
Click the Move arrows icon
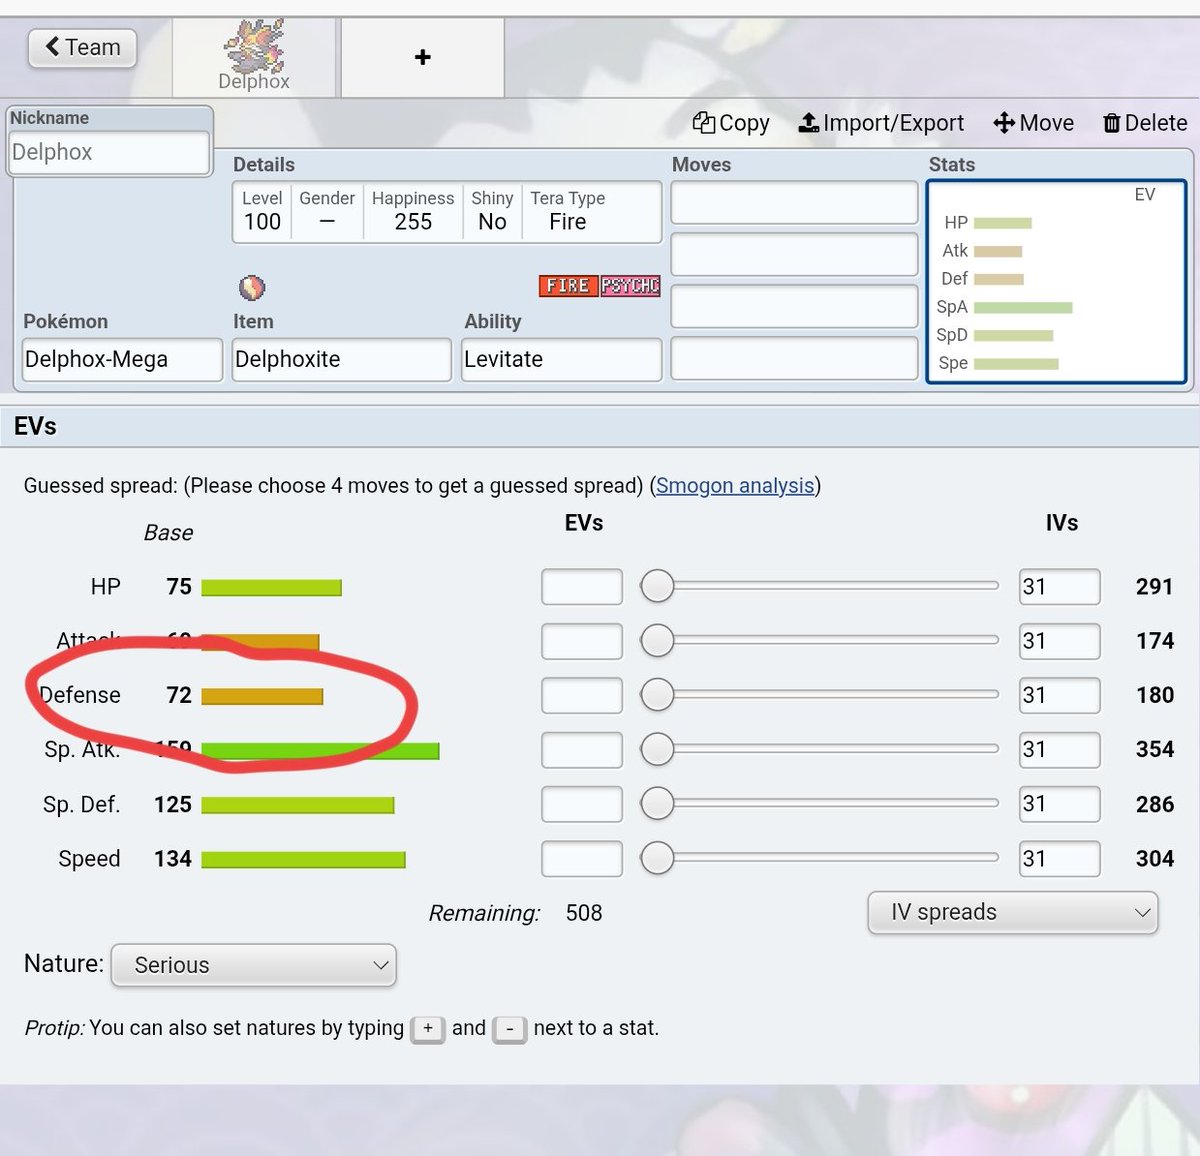[x=1004, y=123]
